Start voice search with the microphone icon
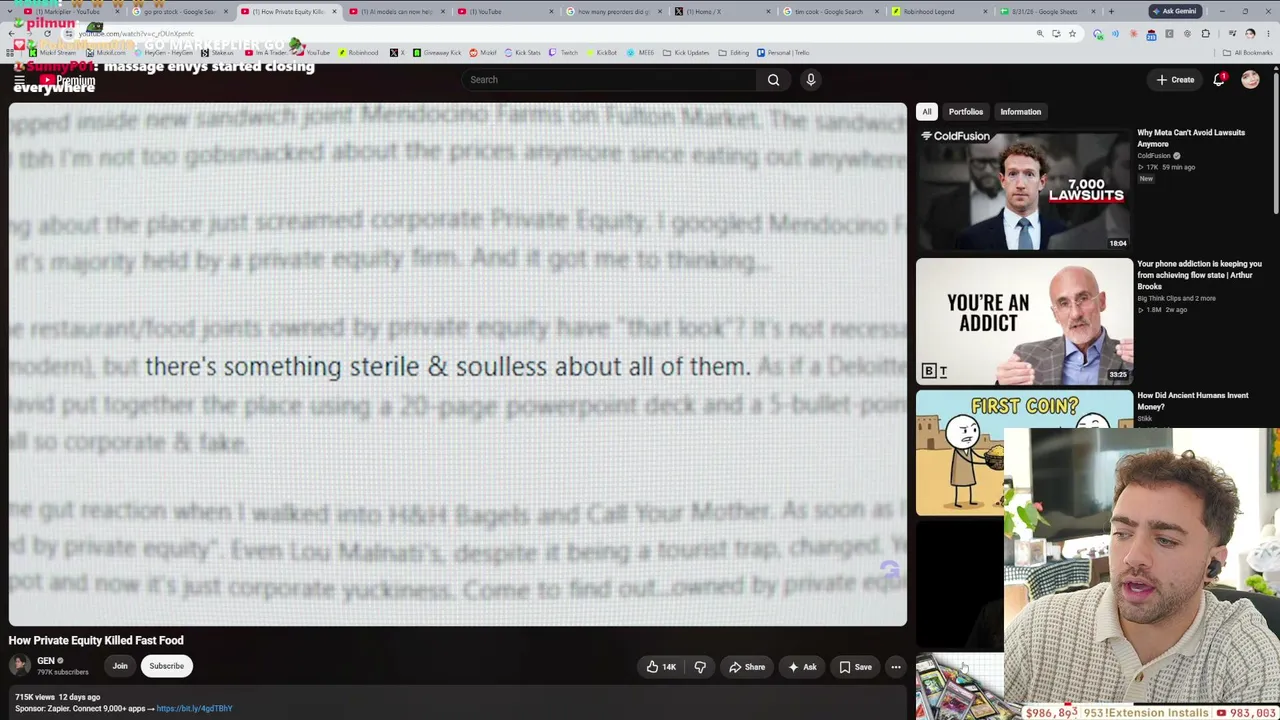Screen dimensions: 1280x720 811,80
